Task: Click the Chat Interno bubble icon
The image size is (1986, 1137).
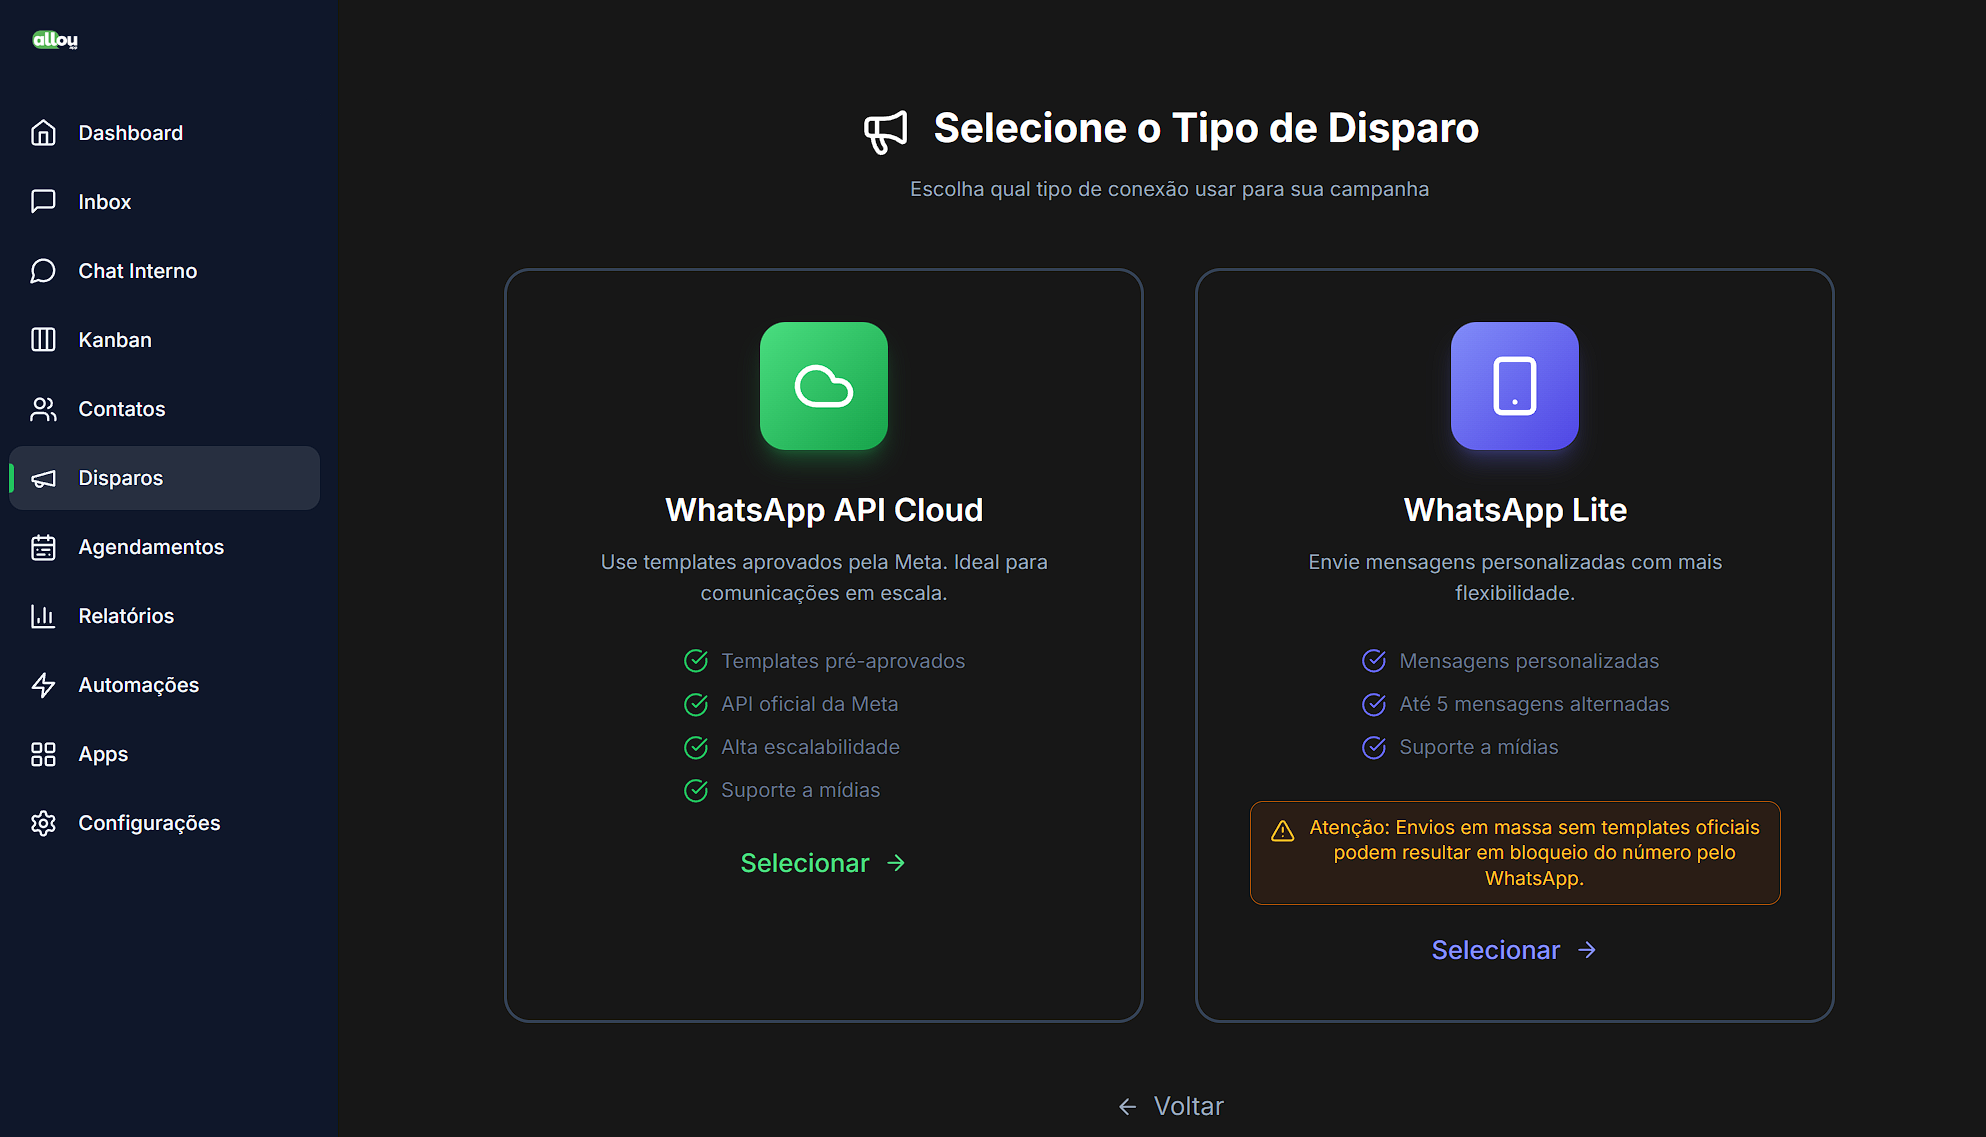Action: coord(43,271)
